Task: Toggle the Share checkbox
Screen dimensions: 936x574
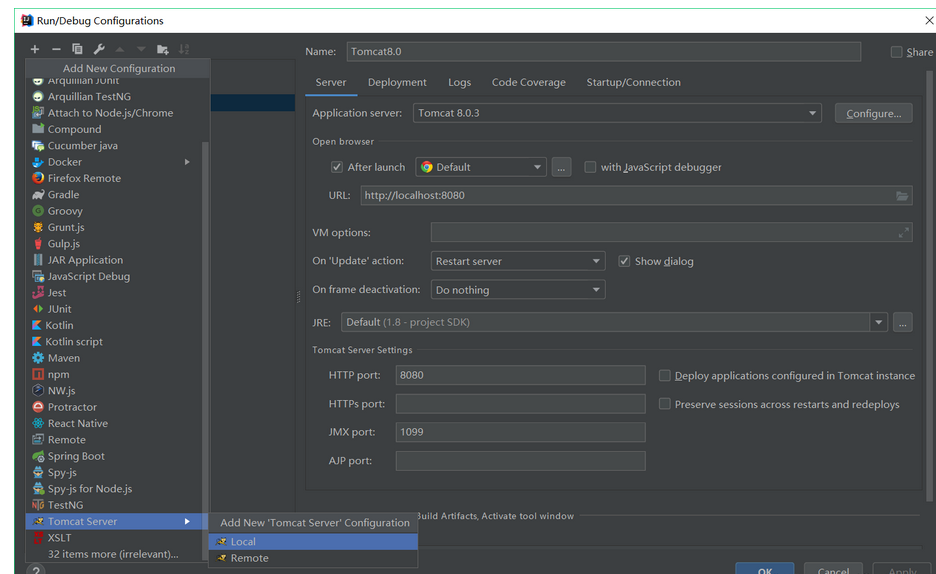Action: [896, 52]
